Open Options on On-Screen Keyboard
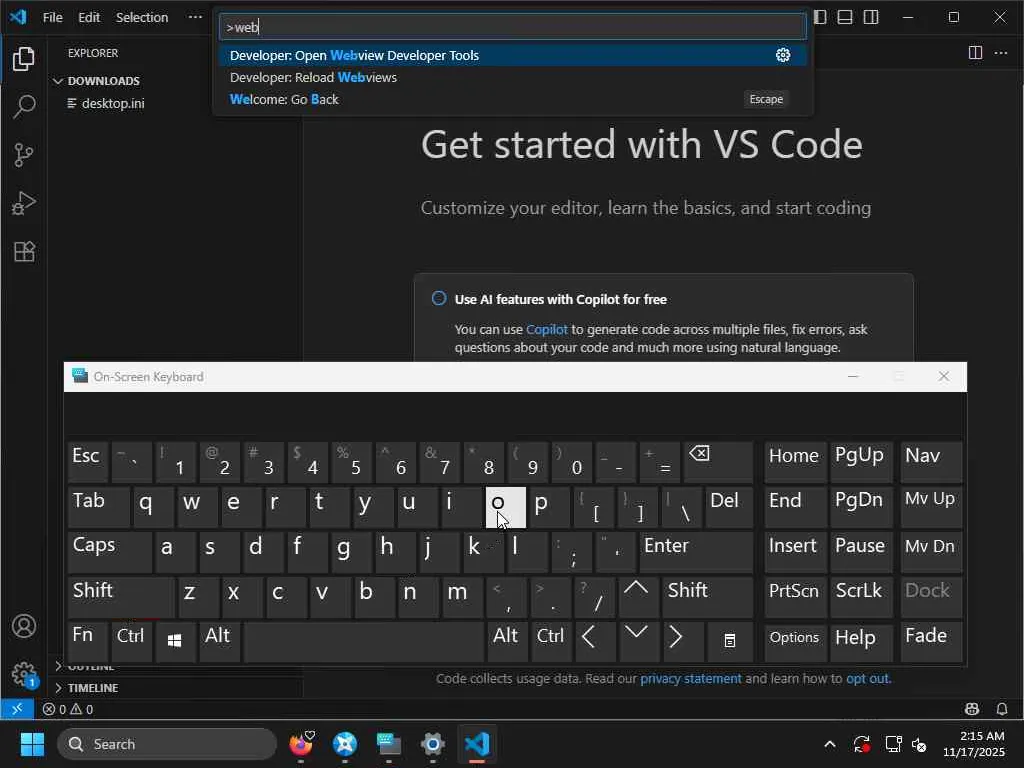 pos(795,641)
